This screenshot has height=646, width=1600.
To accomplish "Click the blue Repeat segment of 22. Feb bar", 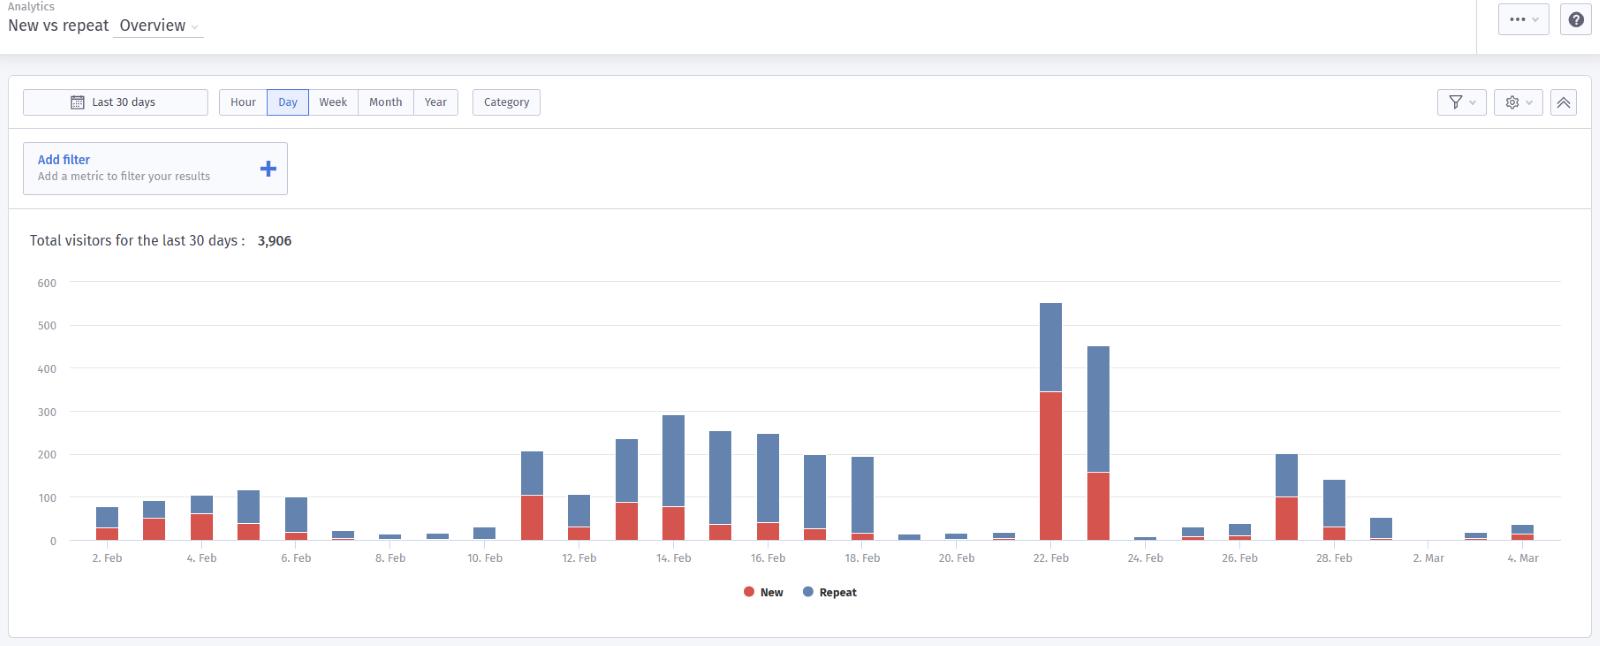I will click(1051, 347).
